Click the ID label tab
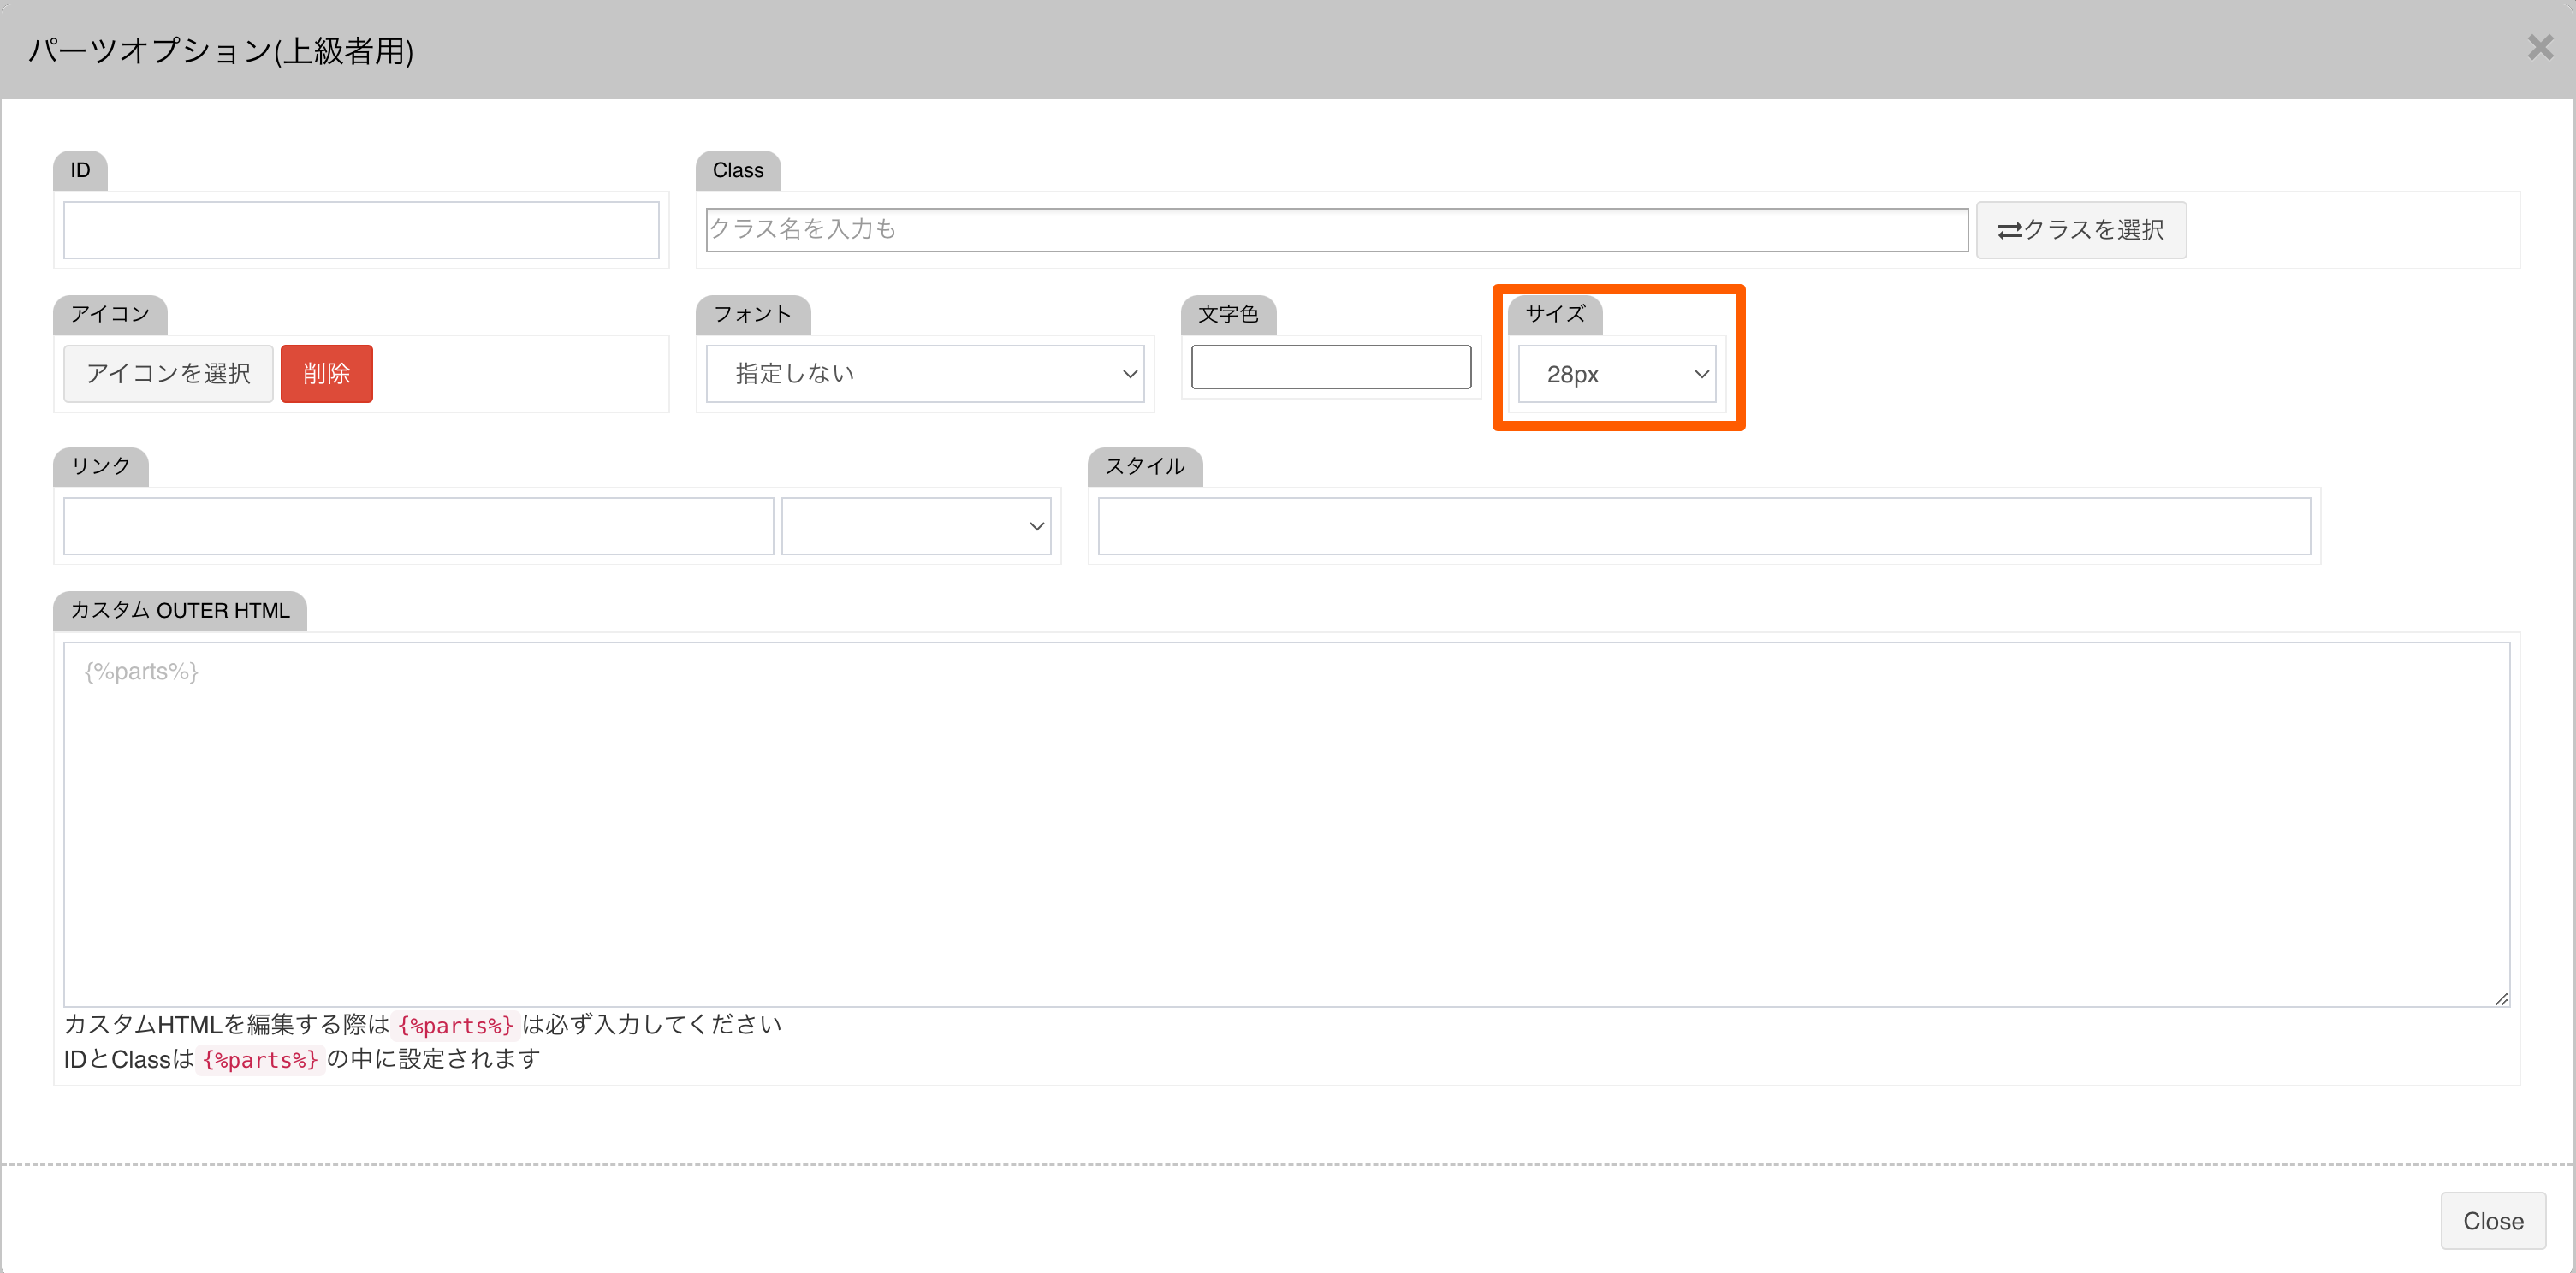The height and width of the screenshot is (1273, 2576). [x=80, y=171]
